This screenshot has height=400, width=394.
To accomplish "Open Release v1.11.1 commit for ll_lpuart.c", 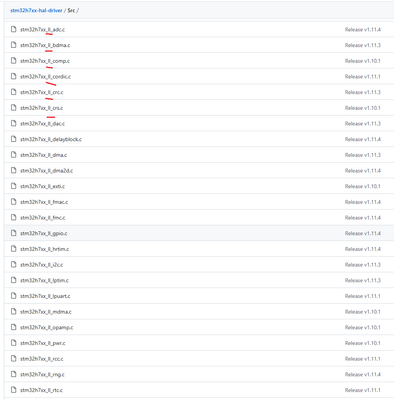I will pyautogui.click(x=363, y=296).
